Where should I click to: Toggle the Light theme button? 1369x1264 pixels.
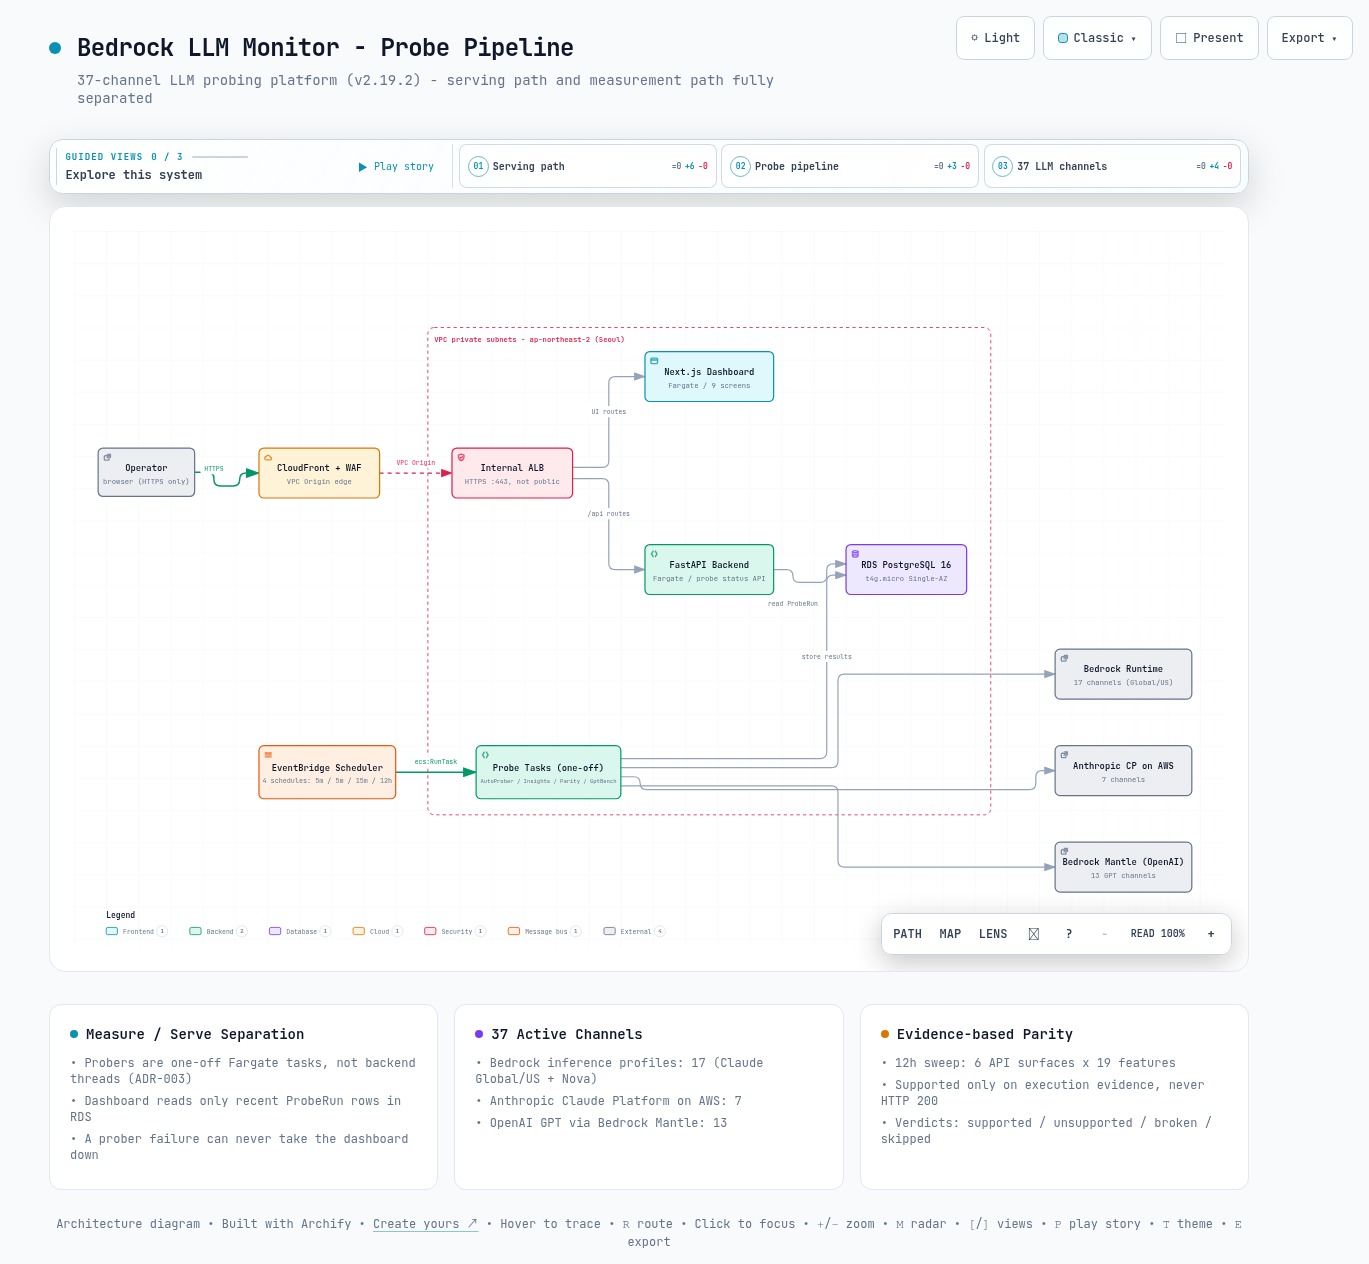pos(995,38)
